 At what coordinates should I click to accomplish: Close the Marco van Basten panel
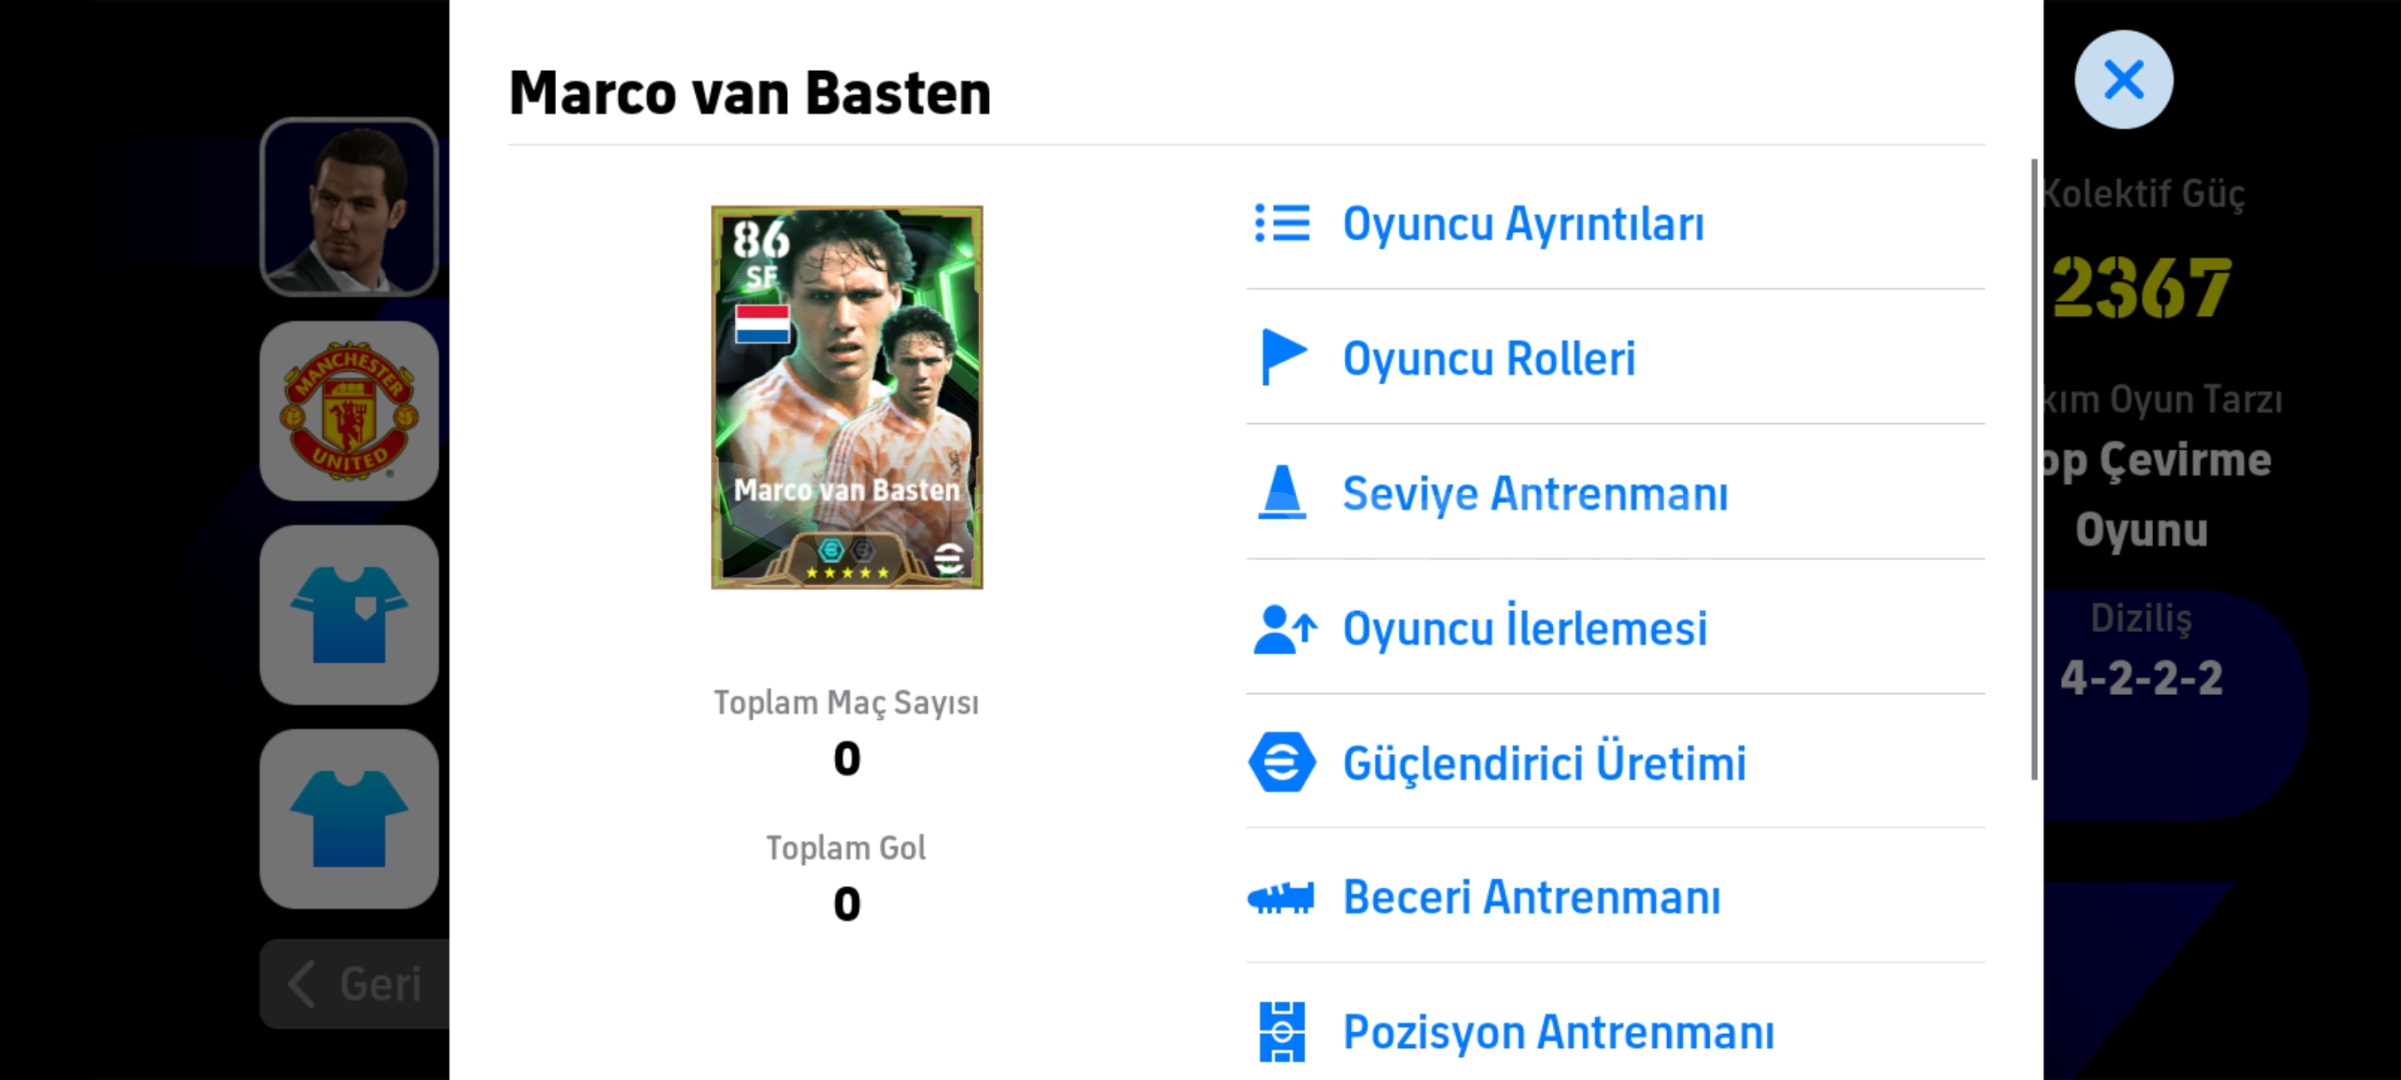click(x=2123, y=79)
